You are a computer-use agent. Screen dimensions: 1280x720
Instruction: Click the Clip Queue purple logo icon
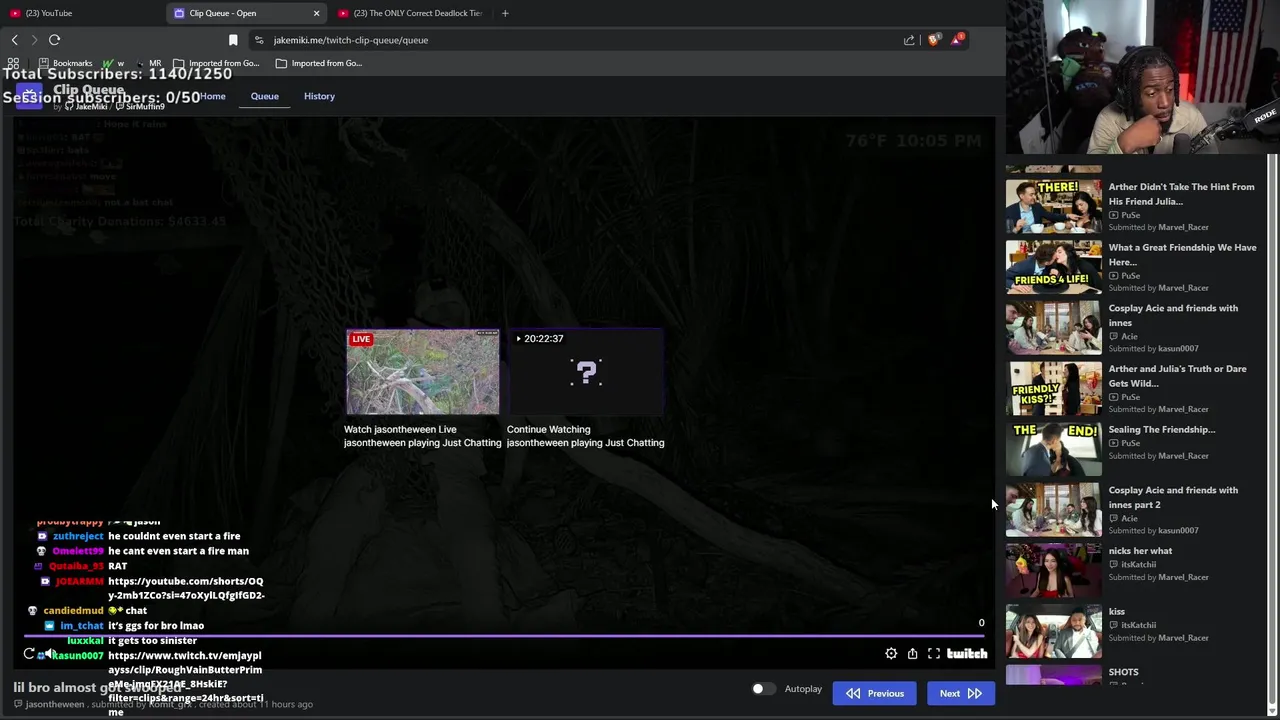tap(29, 97)
